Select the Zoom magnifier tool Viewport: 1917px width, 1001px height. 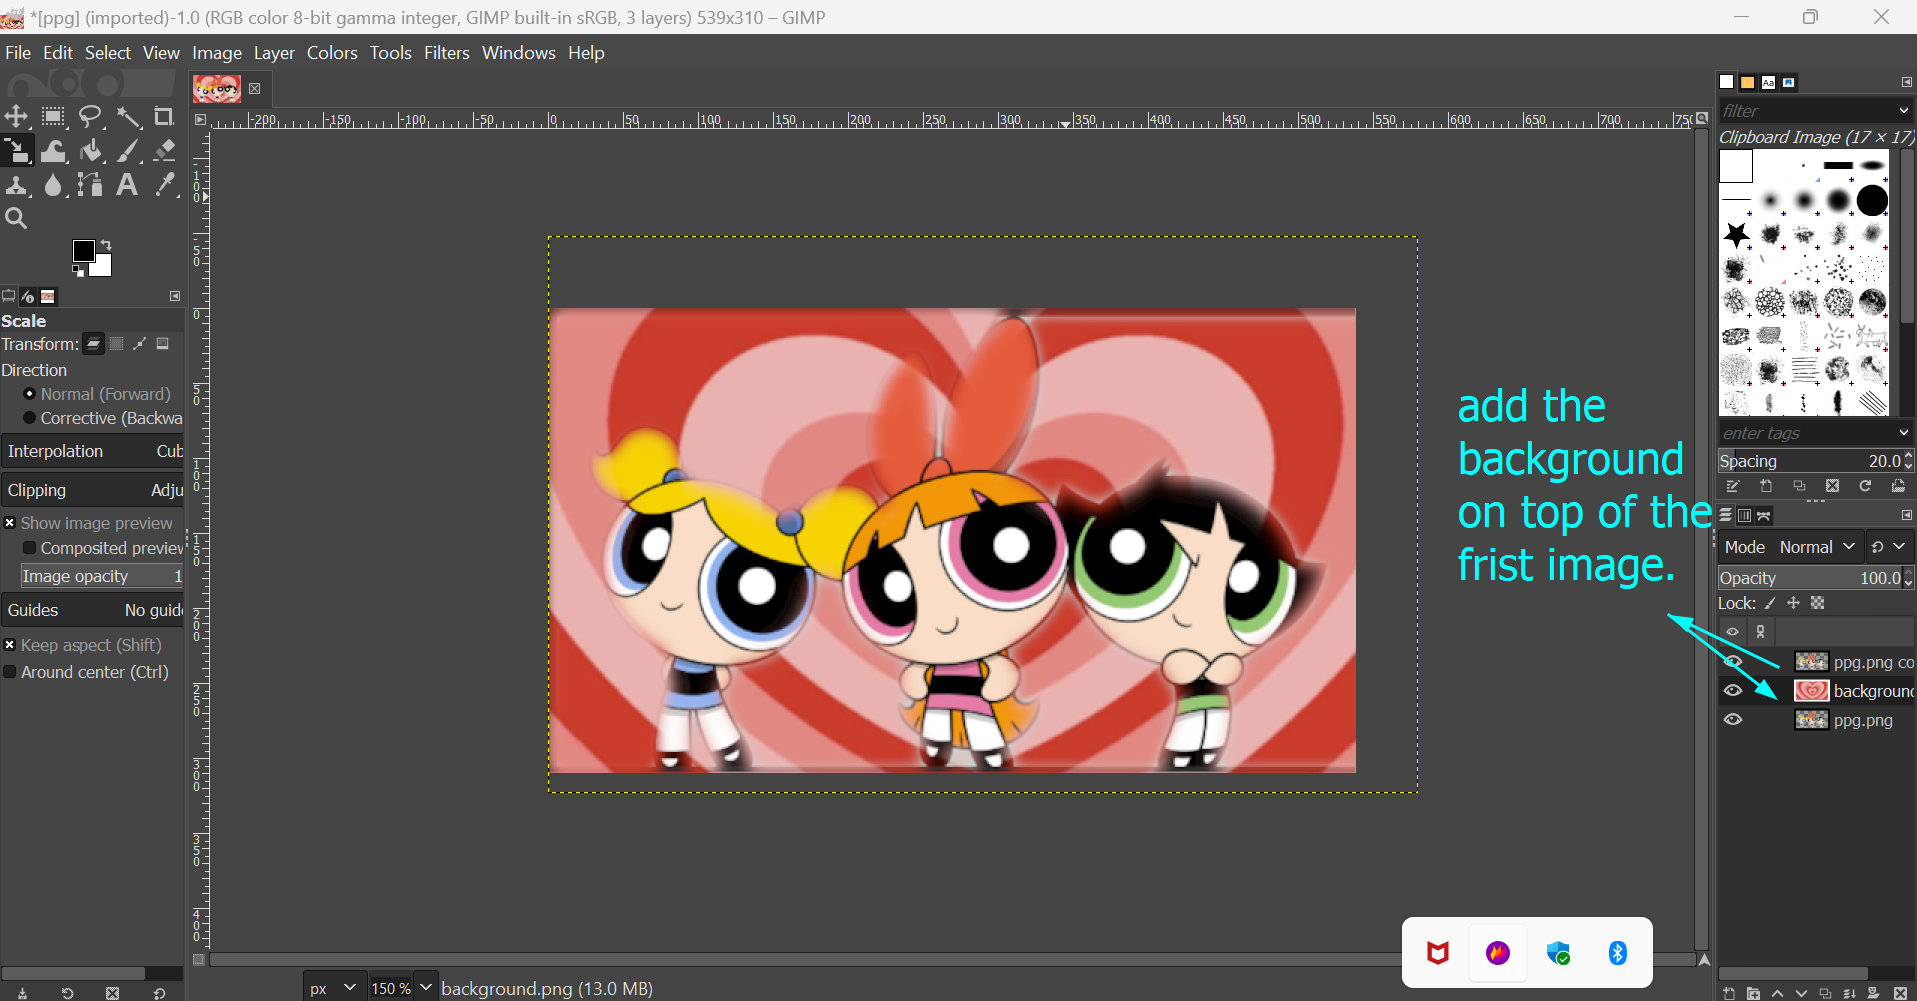16,218
